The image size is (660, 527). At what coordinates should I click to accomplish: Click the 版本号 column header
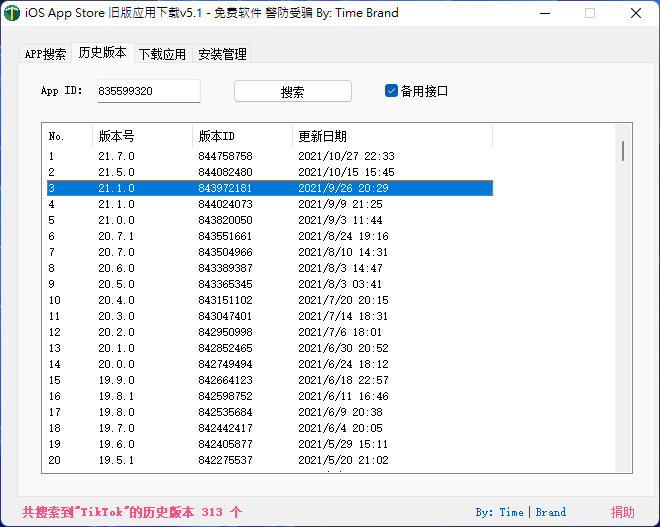(x=142, y=136)
